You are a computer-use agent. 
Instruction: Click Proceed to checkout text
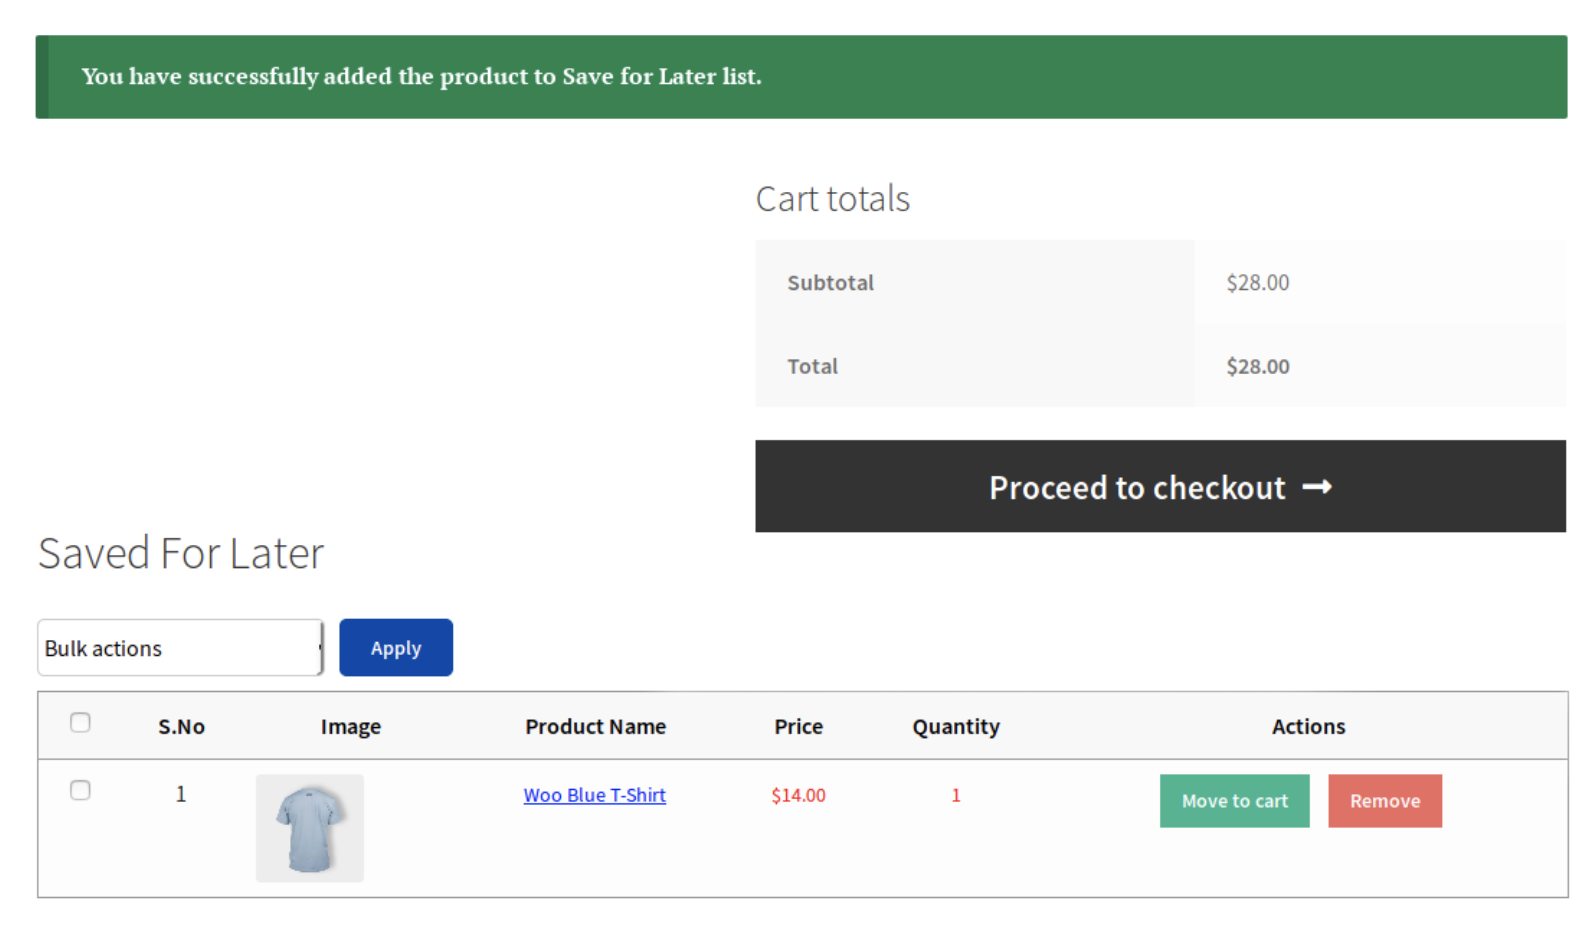coord(1136,488)
